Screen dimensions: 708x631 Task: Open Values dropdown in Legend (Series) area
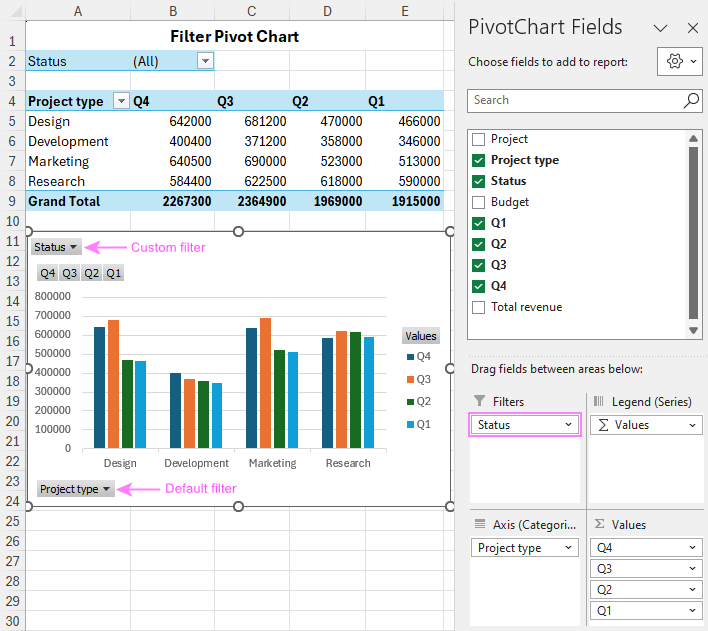(x=692, y=425)
